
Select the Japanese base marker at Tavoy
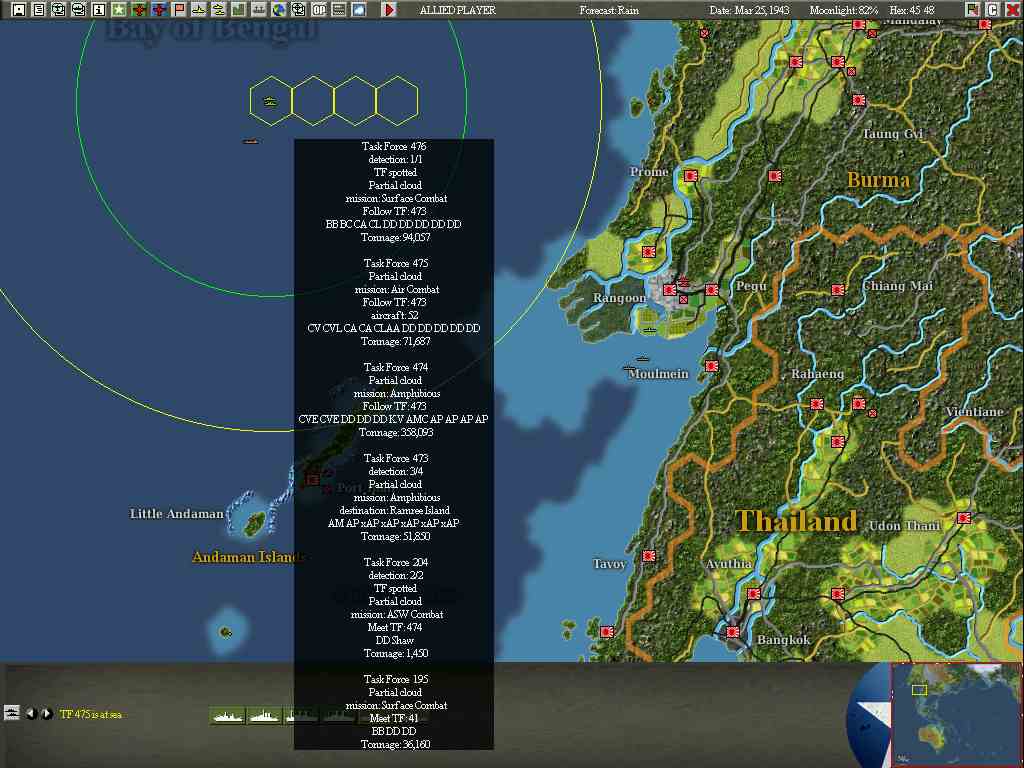pyautogui.click(x=648, y=556)
